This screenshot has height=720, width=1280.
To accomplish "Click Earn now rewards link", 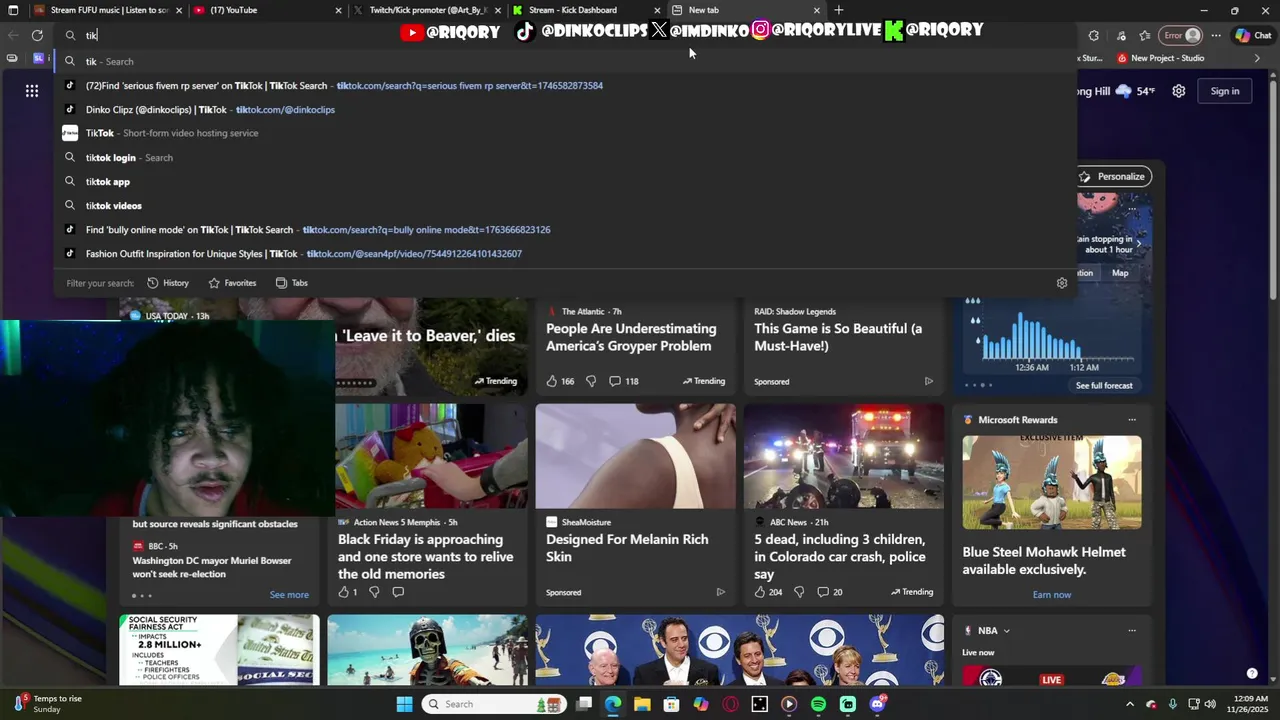I will [x=1052, y=595].
